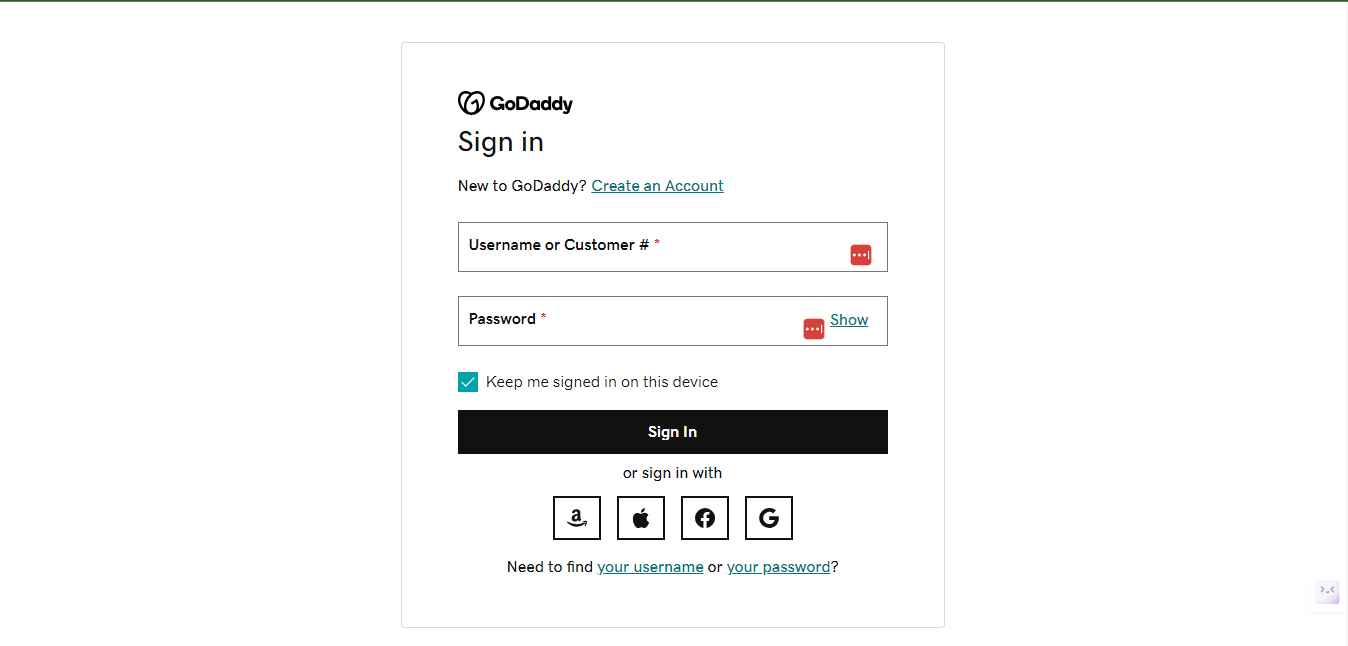Open the Create an Account link
Screen dimensions: 1348x646
tap(657, 186)
